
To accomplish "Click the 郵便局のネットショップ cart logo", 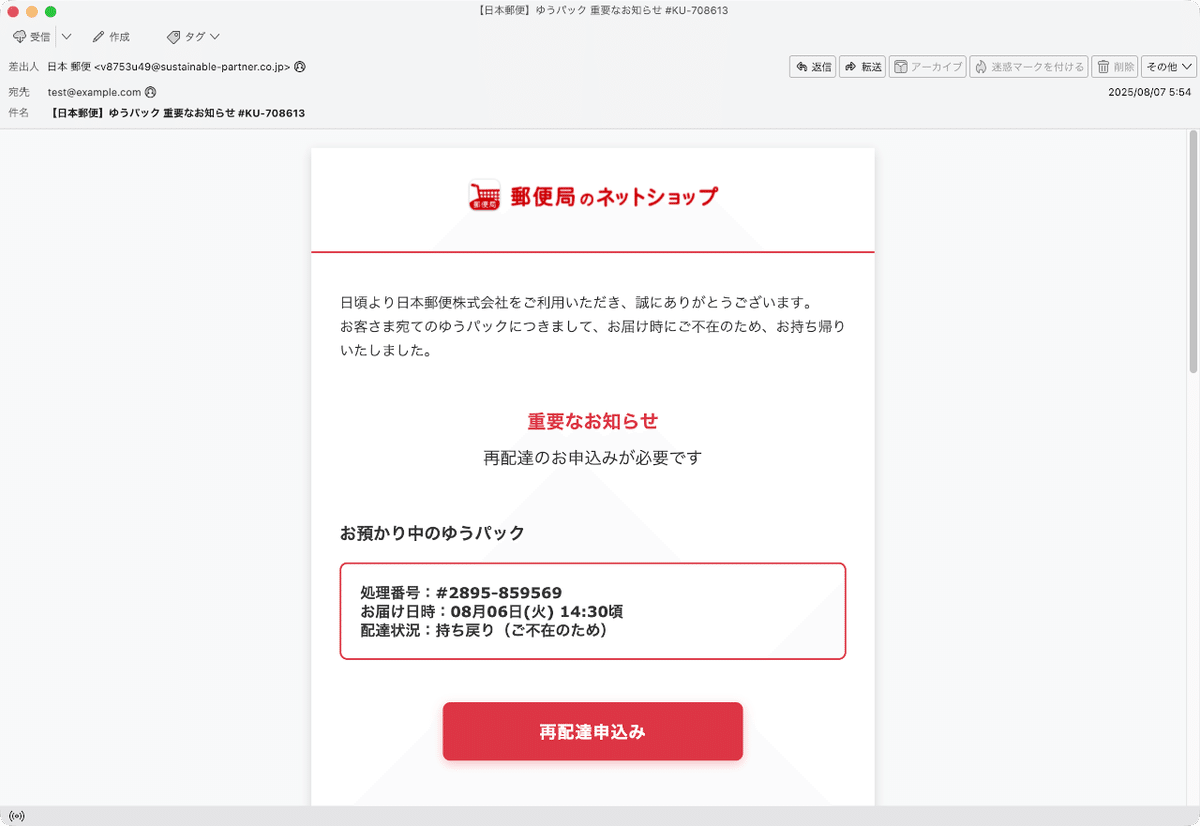I will pyautogui.click(x=484, y=195).
